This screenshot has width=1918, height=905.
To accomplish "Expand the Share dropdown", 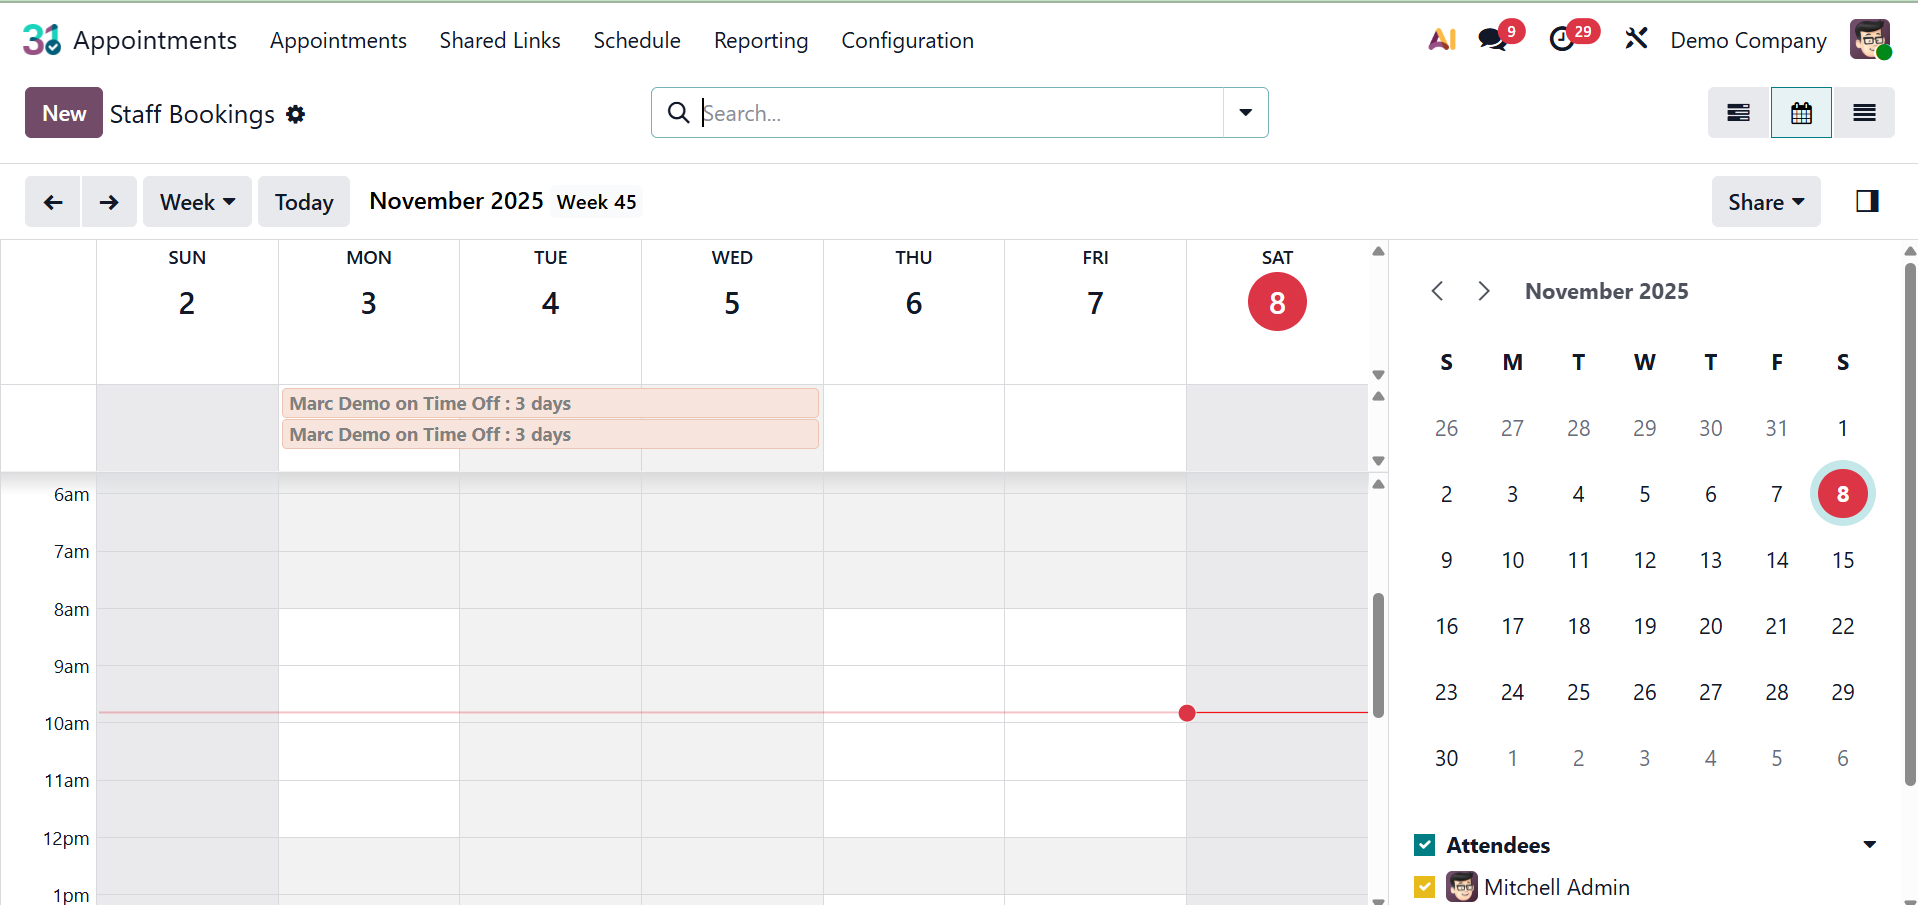I will click(1766, 202).
